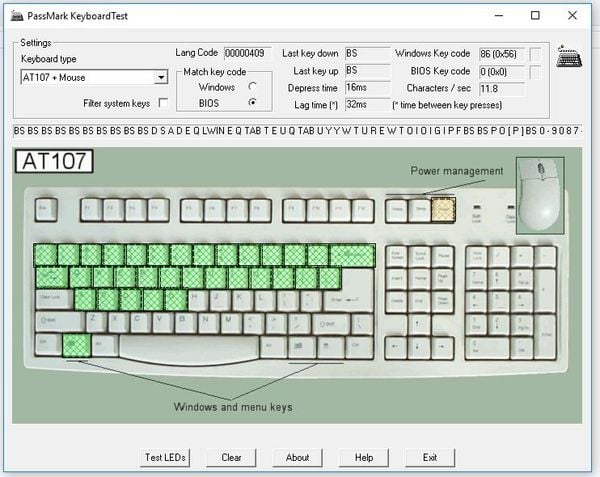The width and height of the screenshot is (600, 477).
Task: Click the M key on keyboard
Action: pyautogui.click(x=231, y=322)
